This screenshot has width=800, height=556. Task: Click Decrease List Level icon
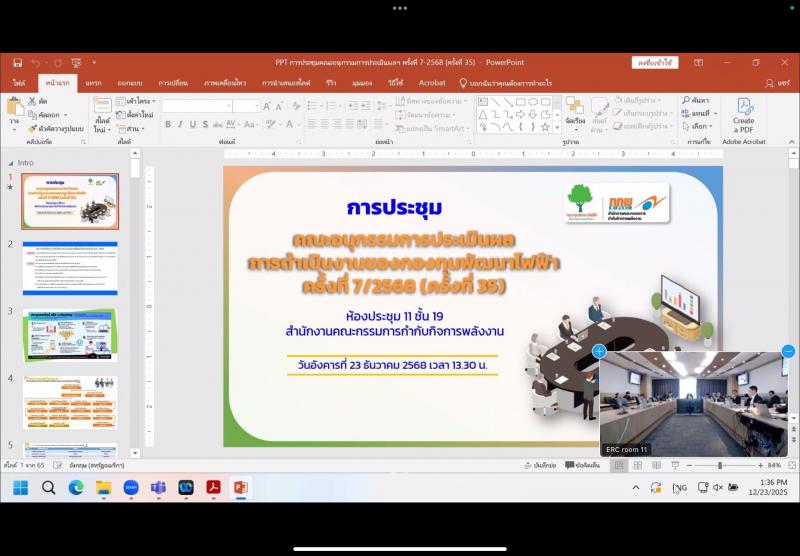point(352,106)
